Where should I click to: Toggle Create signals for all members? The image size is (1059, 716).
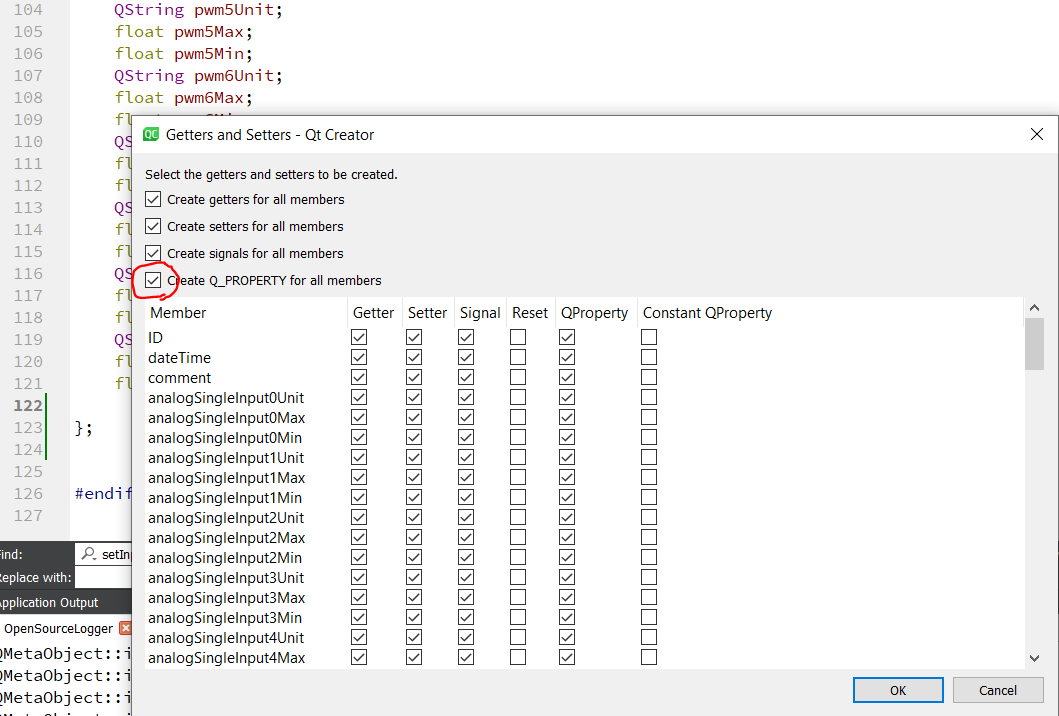click(153, 253)
